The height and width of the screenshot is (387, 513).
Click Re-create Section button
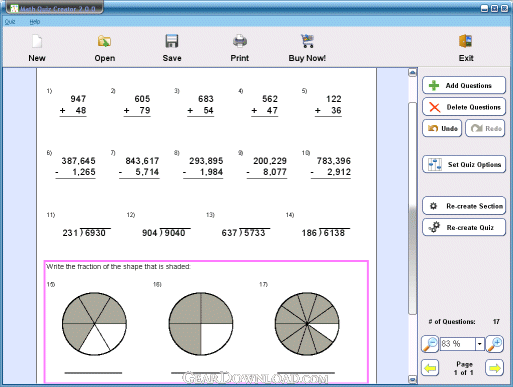(x=464, y=206)
